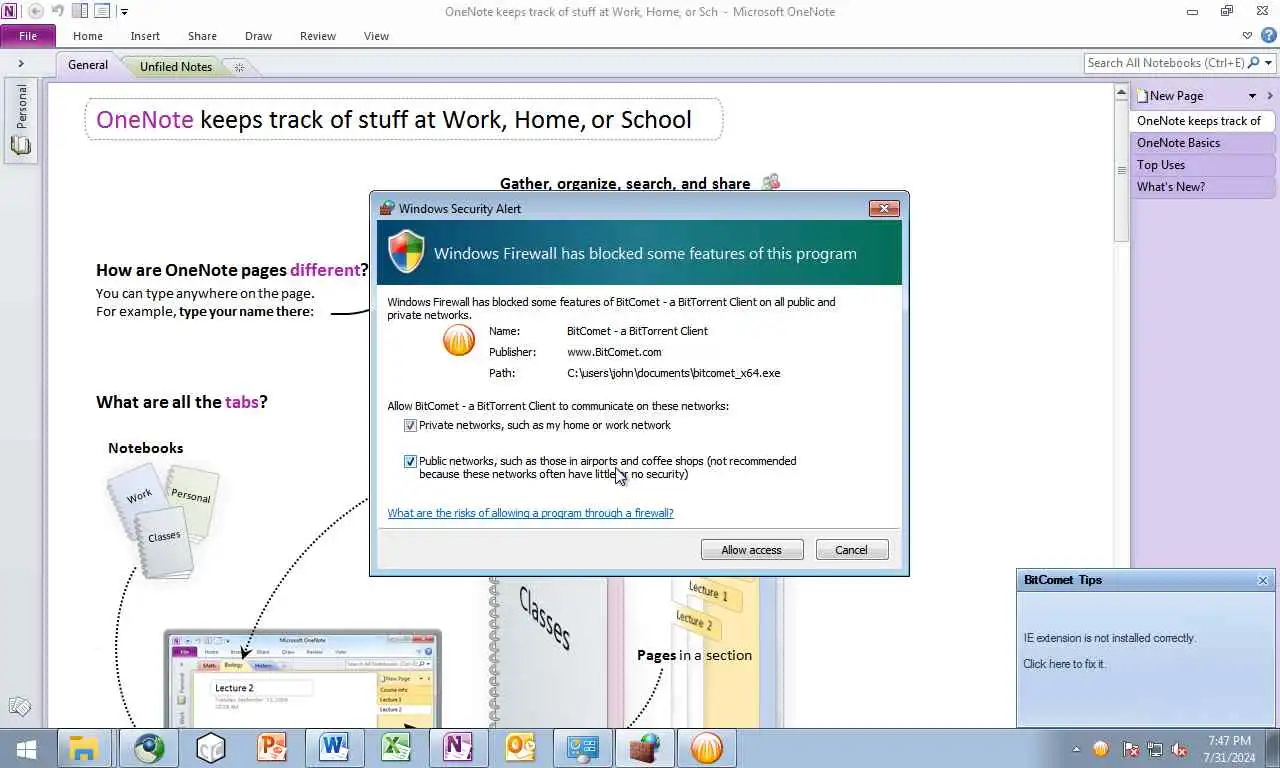Screen dimensions: 1280x768
Task: Click the Search All Notebooks field
Action: [1165, 63]
